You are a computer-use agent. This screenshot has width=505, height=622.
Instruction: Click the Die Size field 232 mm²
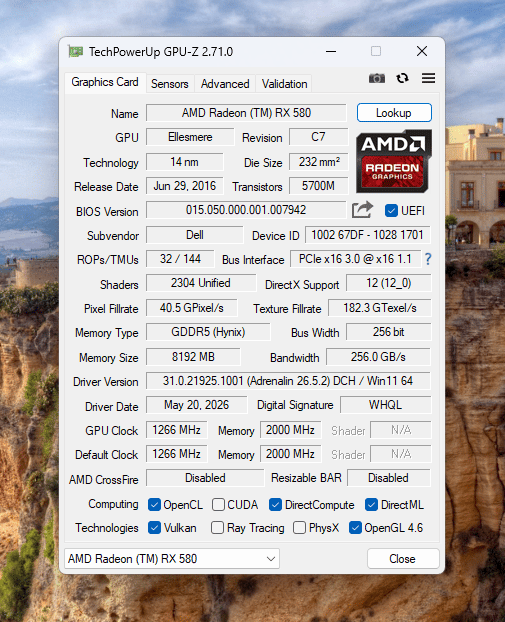(x=319, y=162)
